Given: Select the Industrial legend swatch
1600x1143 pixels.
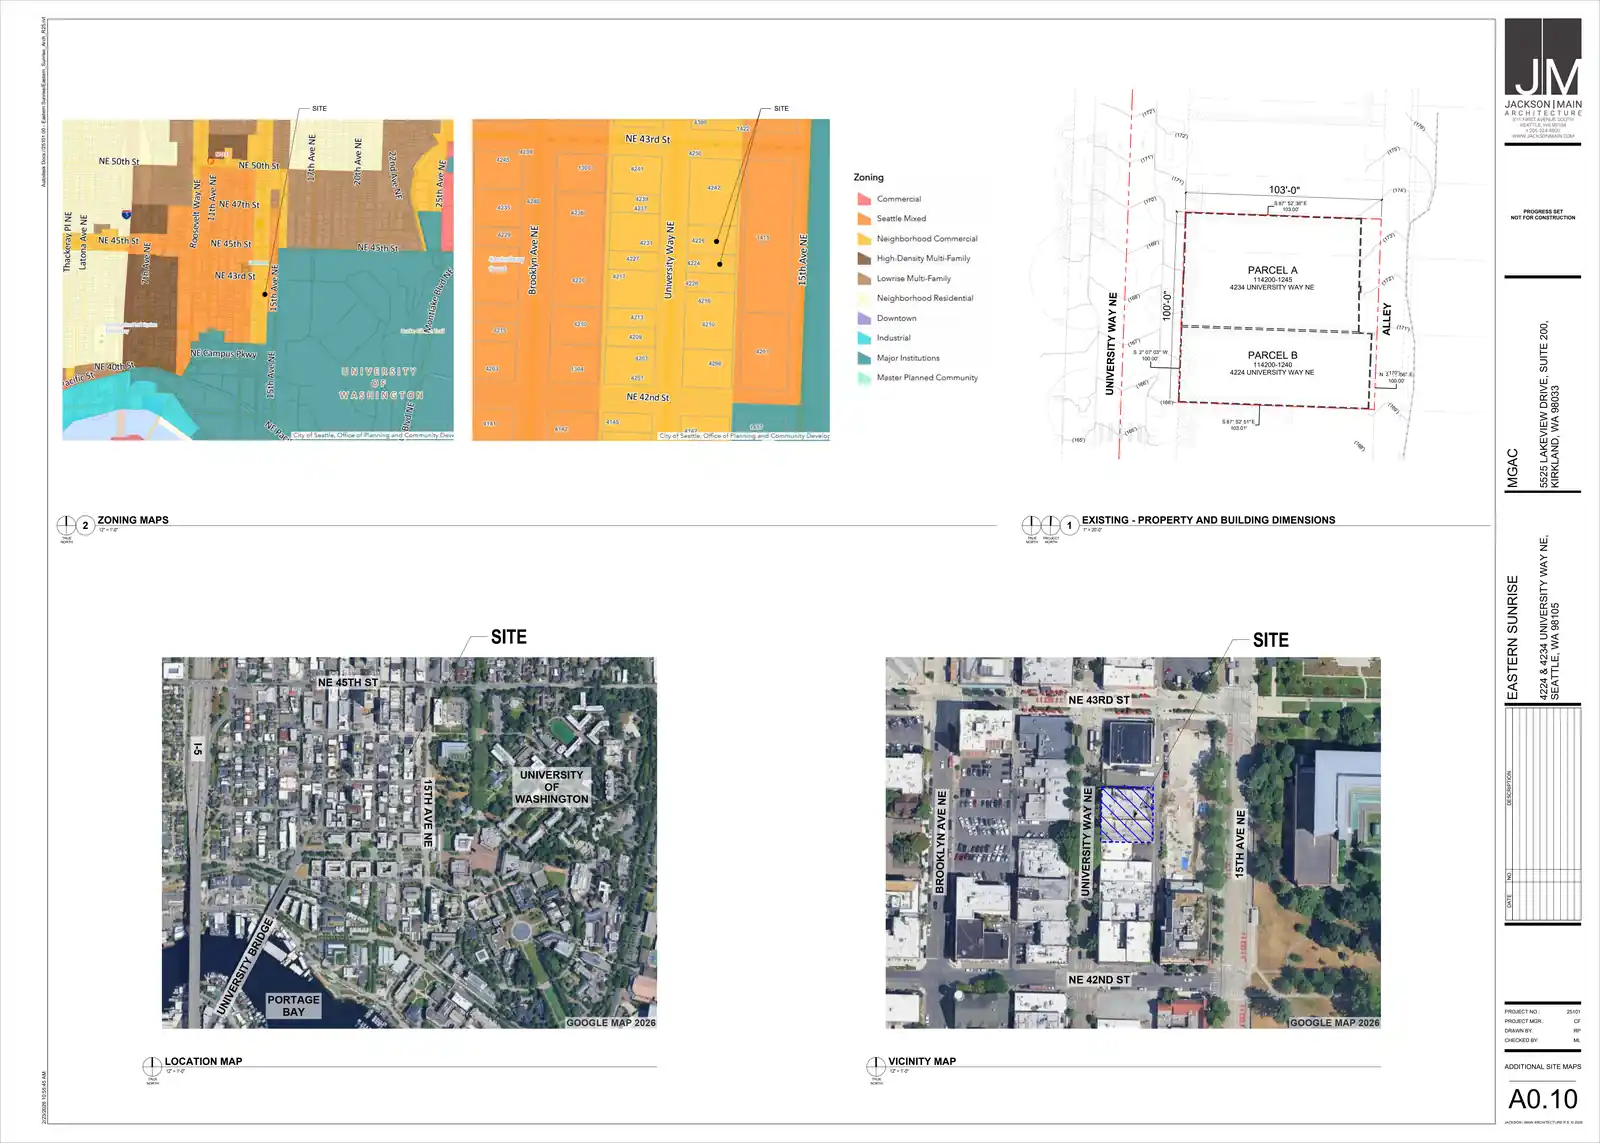Looking at the screenshot, I should [864, 338].
